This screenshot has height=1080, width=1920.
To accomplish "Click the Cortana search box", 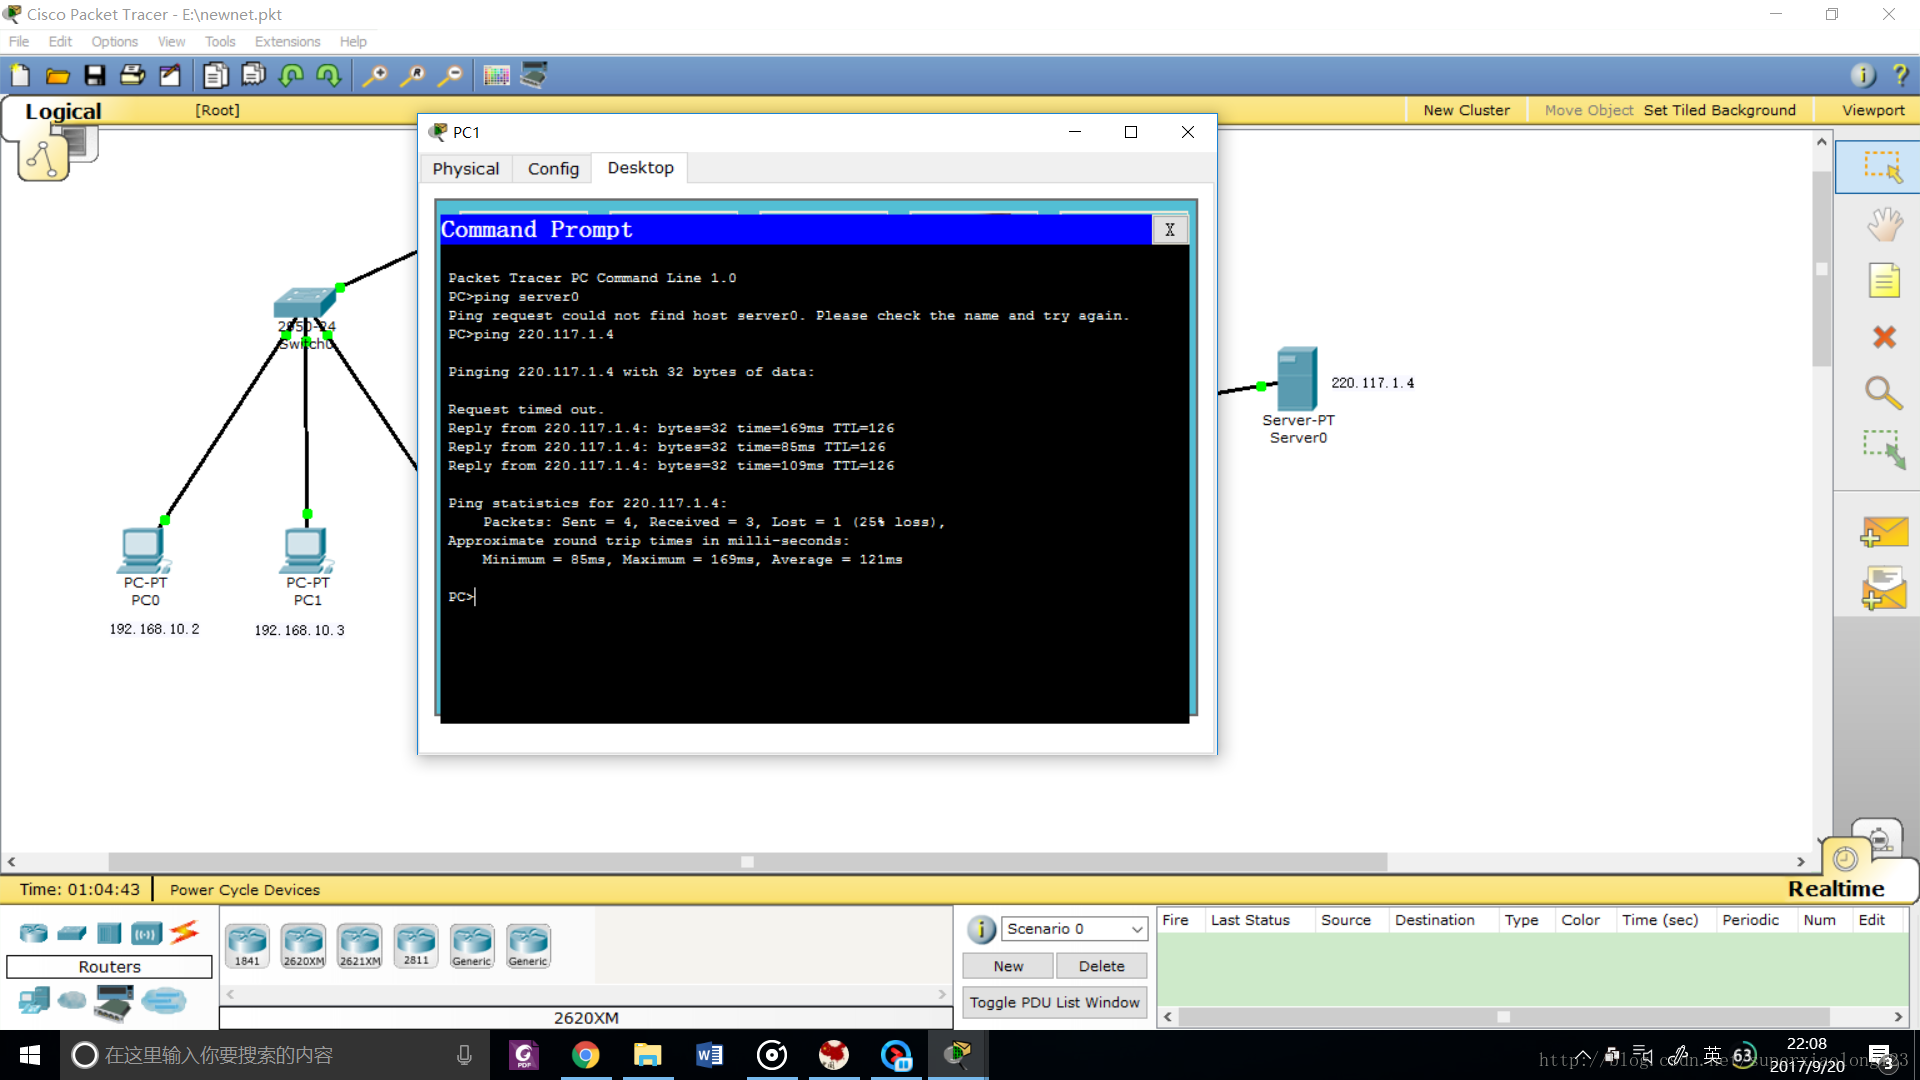I will tap(275, 1055).
